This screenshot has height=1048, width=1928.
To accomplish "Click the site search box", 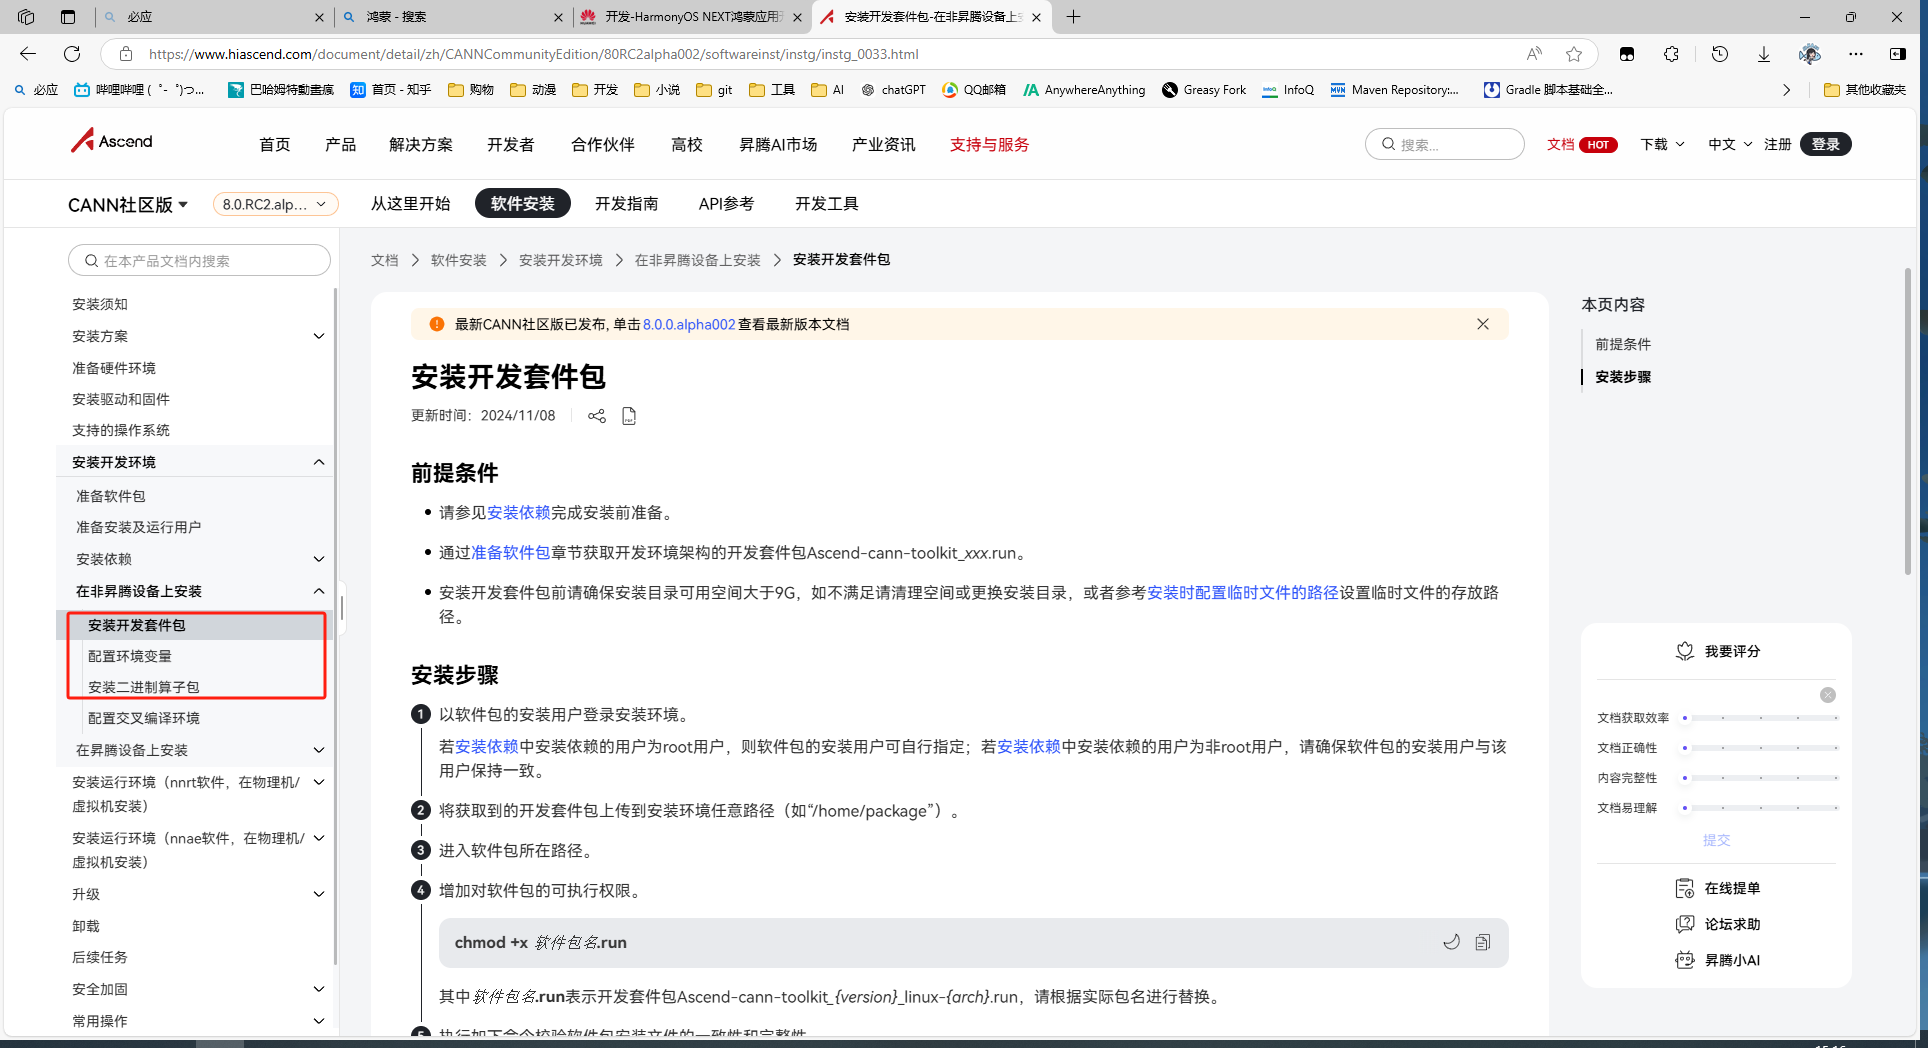I will (1444, 144).
